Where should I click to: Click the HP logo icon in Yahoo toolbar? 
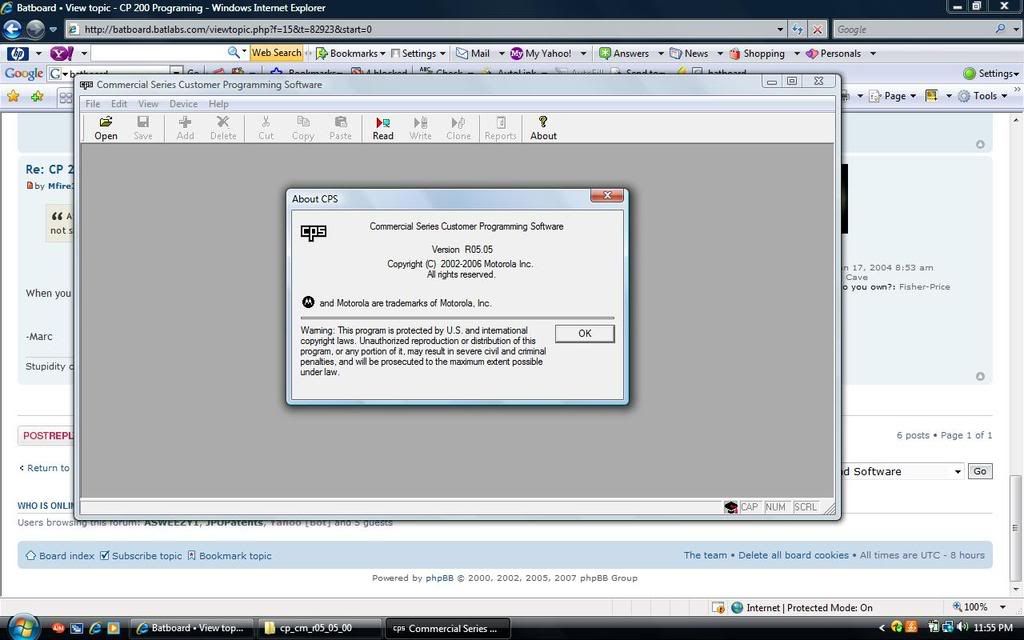point(18,53)
